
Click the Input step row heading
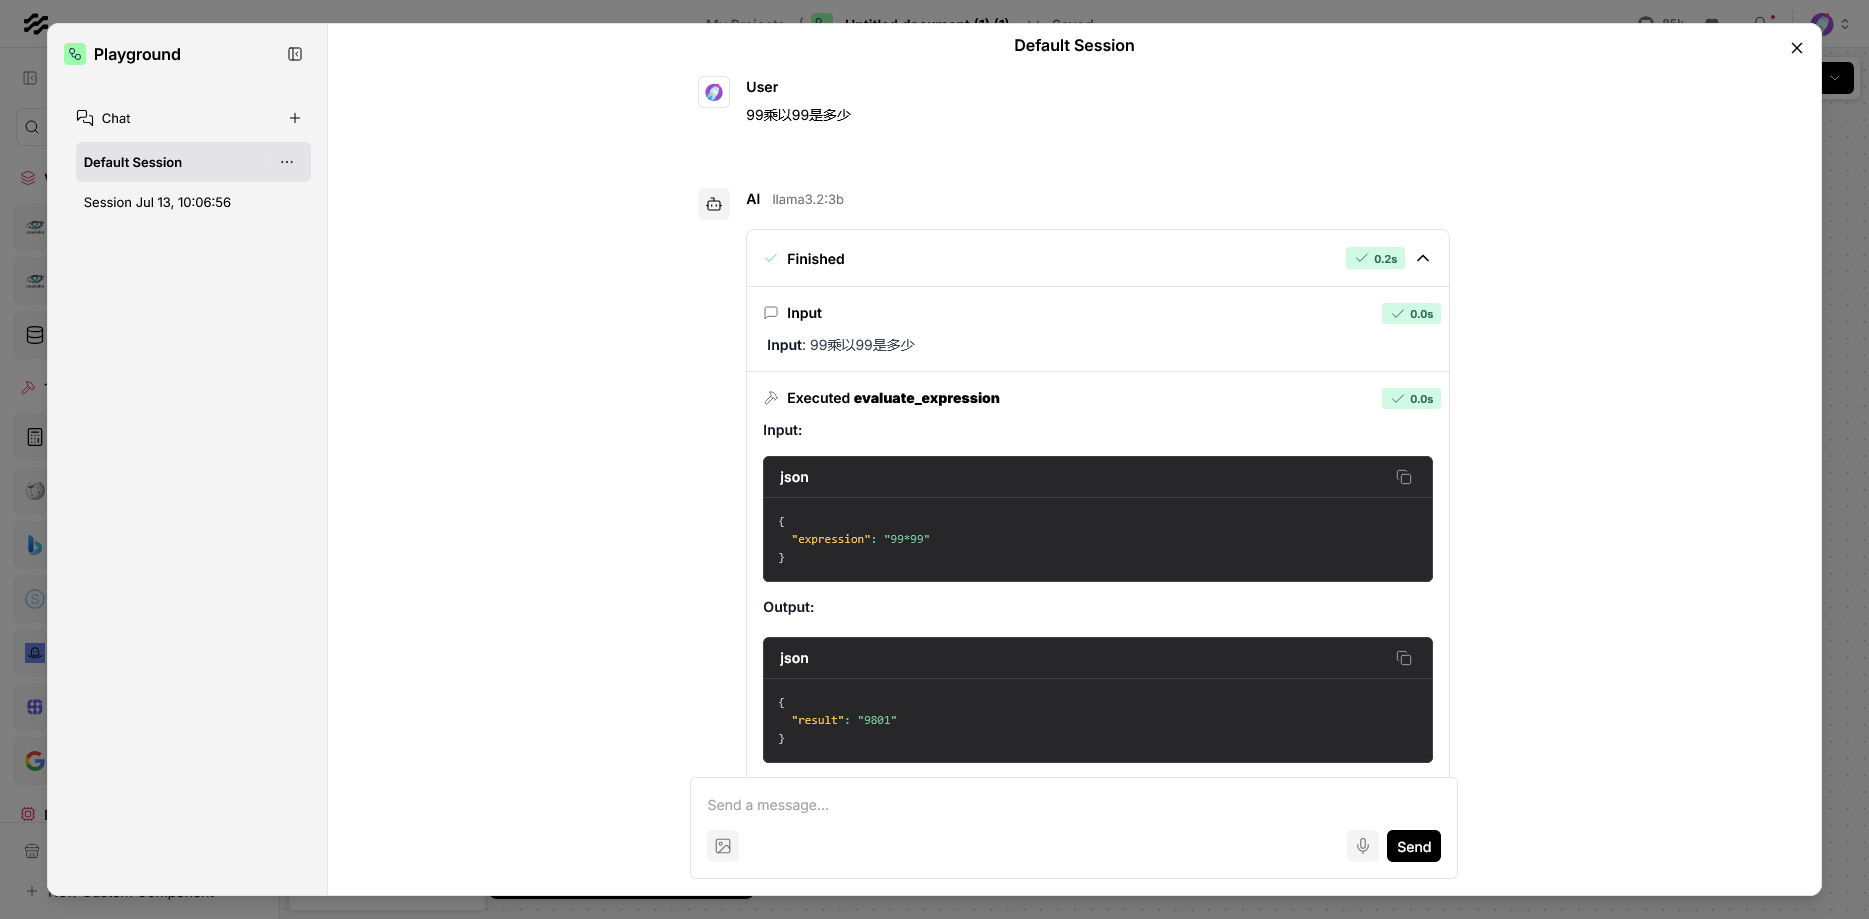point(804,313)
